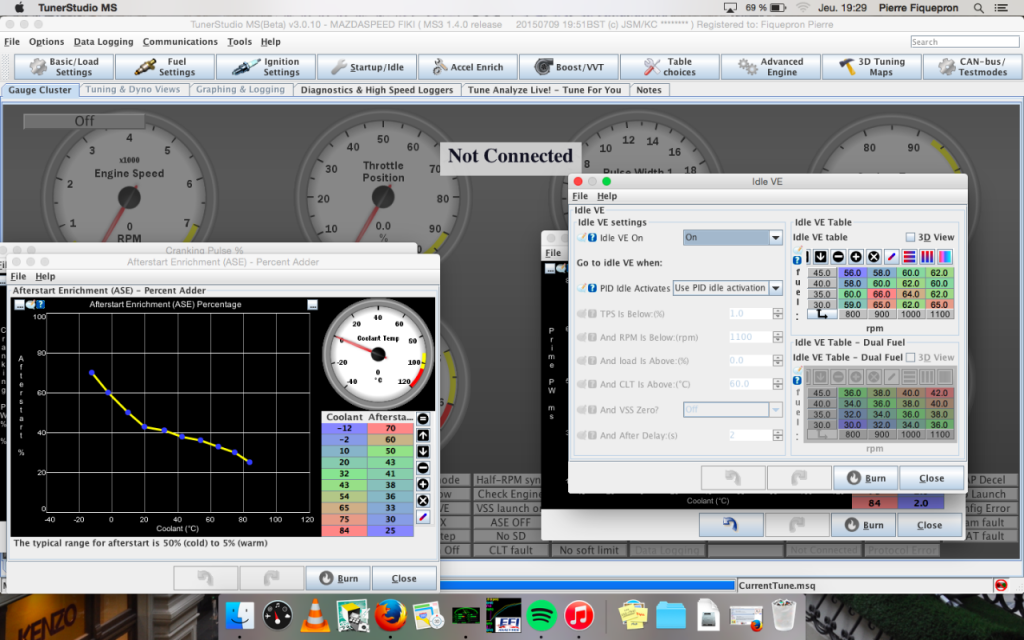This screenshot has height=640, width=1024.
Task: Click Close button in Priming Pulse window
Action: [x=929, y=524]
